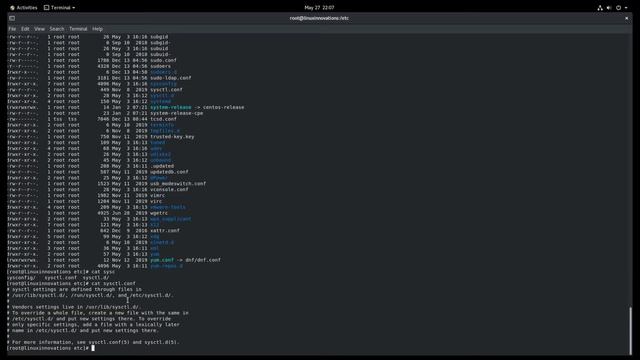This screenshot has height=360, width=640.
Task: Open the Search menu
Action: click(57, 29)
